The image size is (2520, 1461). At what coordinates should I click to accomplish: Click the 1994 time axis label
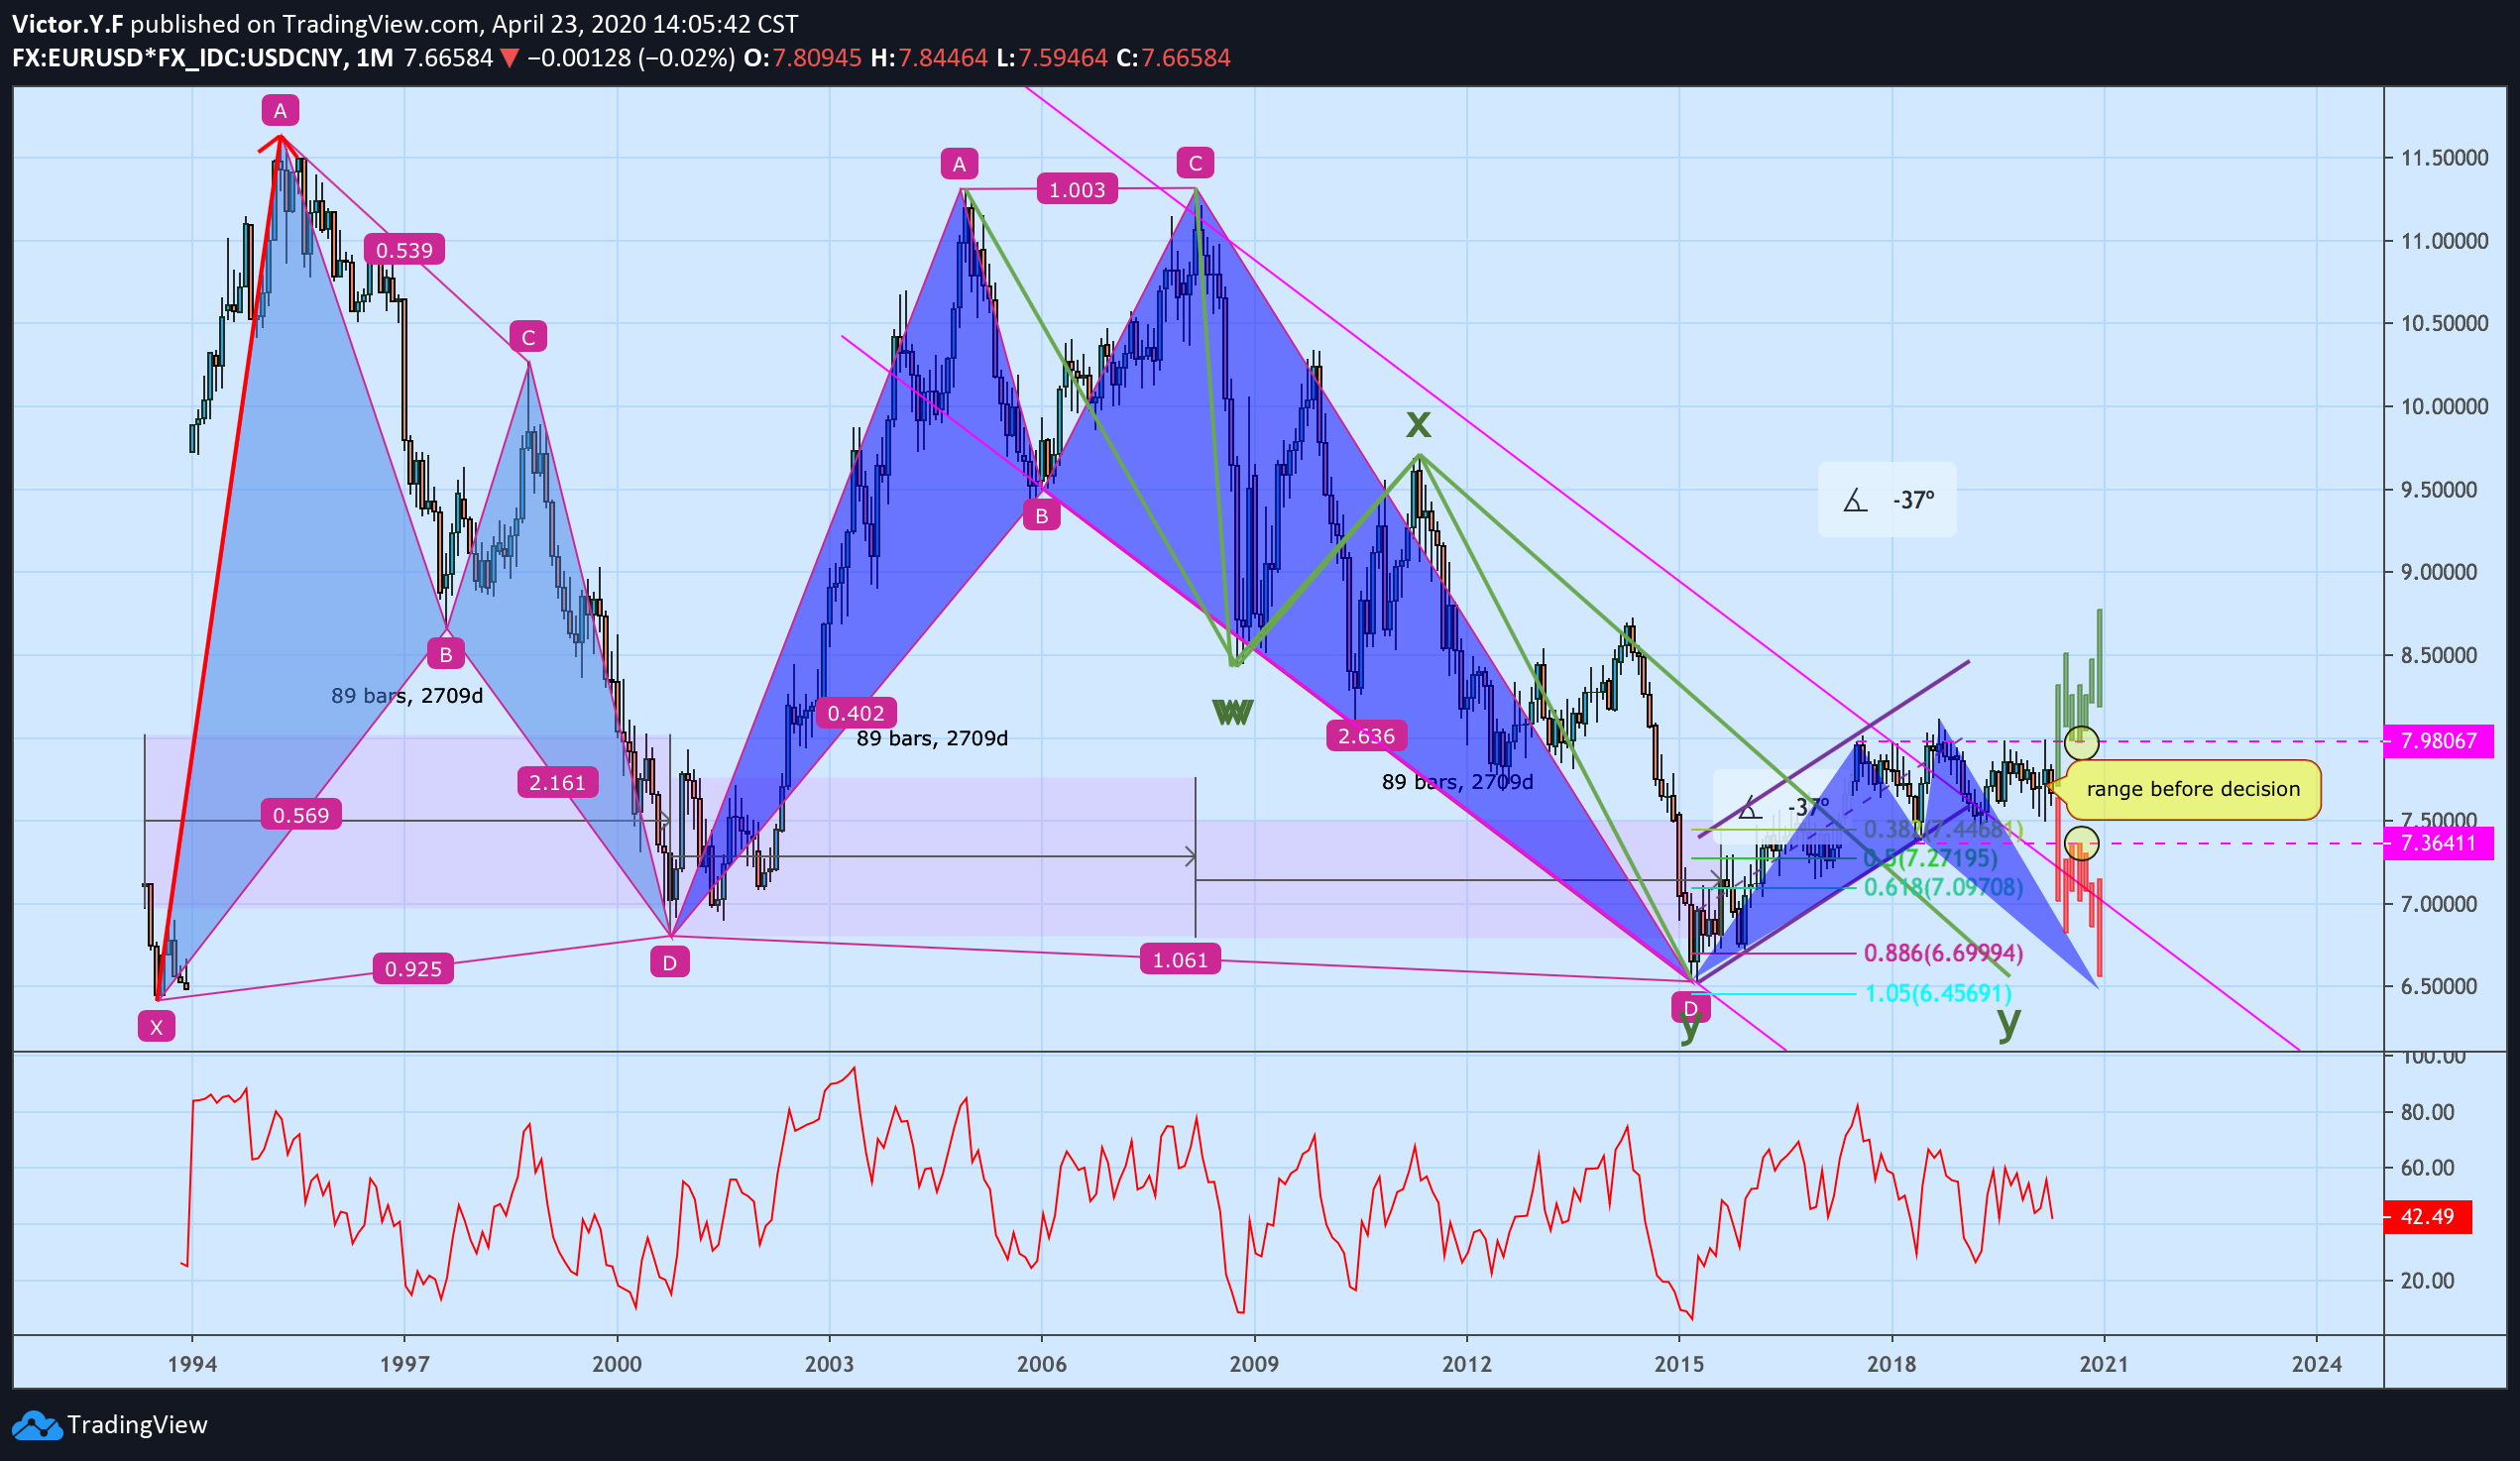click(x=192, y=1364)
